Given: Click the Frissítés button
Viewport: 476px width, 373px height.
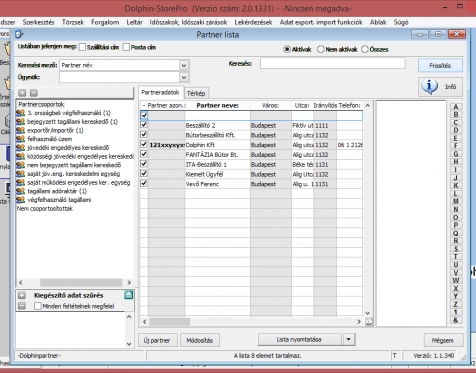Looking at the screenshot, I should (x=440, y=66).
